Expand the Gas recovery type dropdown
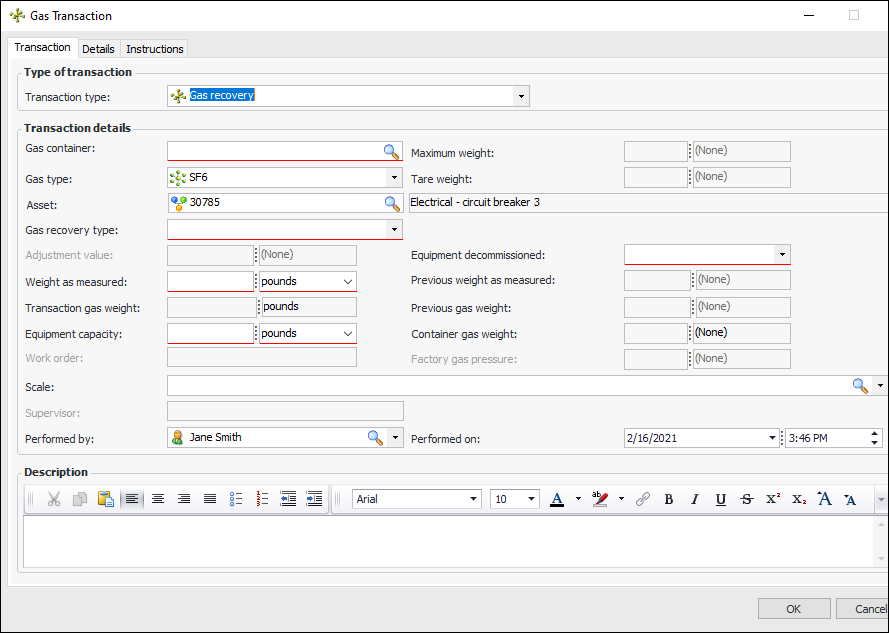Screen dimensions: 889x633 393,229
